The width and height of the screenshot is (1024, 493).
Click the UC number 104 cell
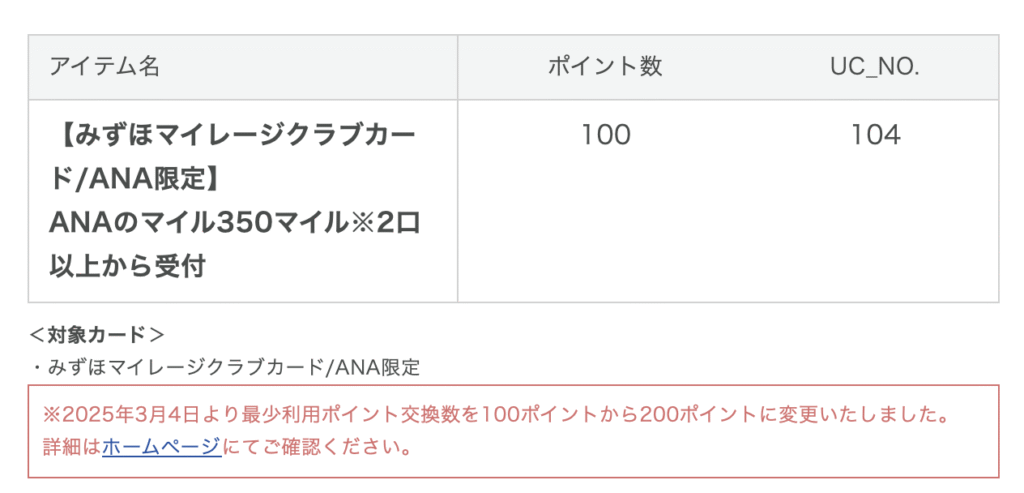pyautogui.click(x=875, y=135)
